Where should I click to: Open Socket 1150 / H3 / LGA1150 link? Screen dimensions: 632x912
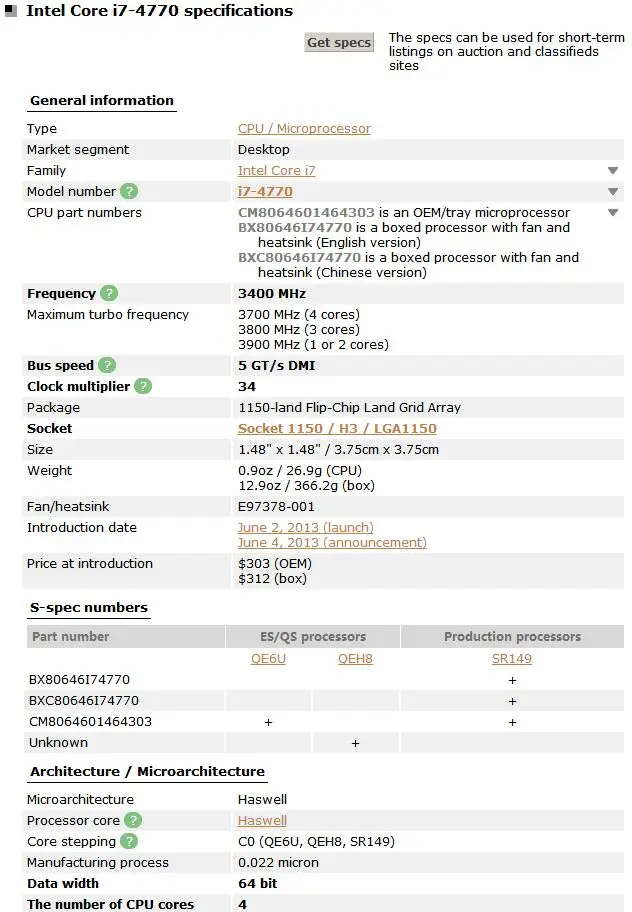tap(337, 428)
